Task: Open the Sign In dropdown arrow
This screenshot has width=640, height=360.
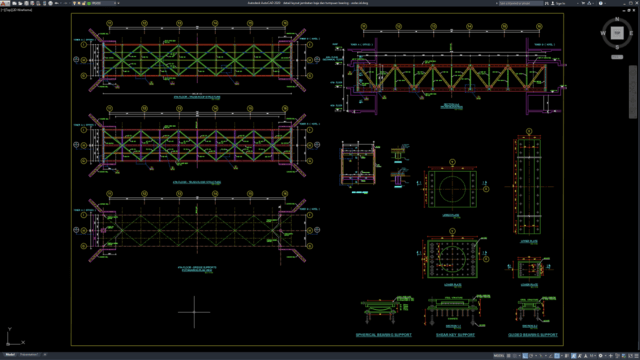Action: point(578,3)
